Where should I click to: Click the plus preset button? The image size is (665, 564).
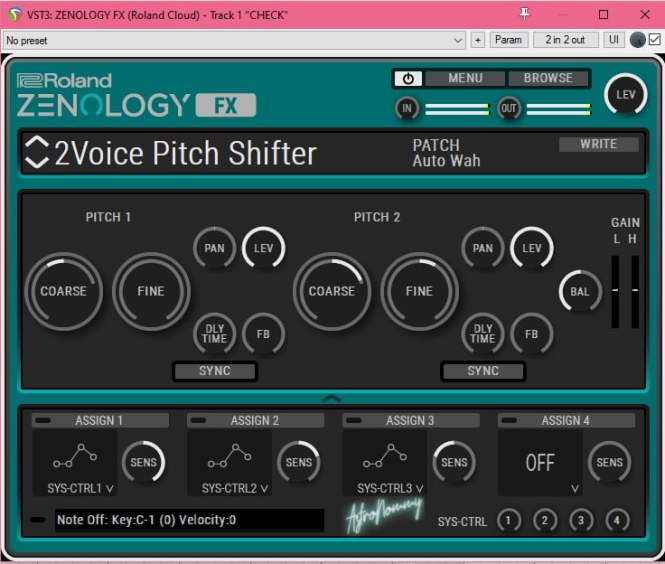click(478, 40)
